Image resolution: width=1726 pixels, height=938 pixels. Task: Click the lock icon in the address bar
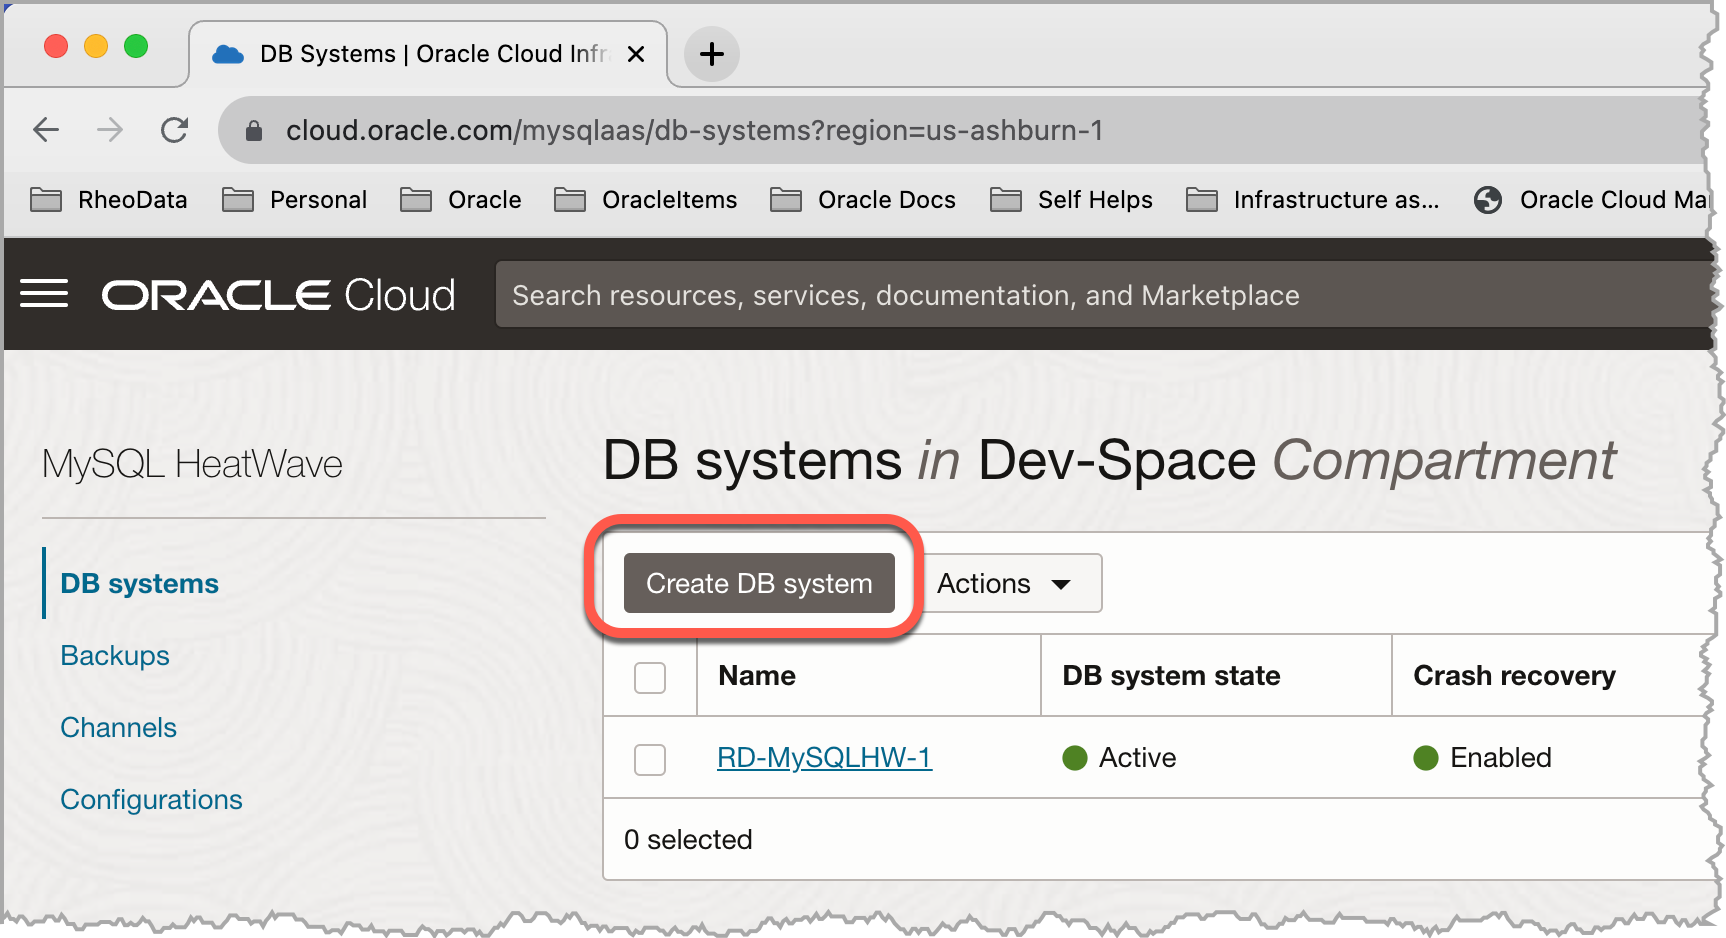pyautogui.click(x=254, y=131)
